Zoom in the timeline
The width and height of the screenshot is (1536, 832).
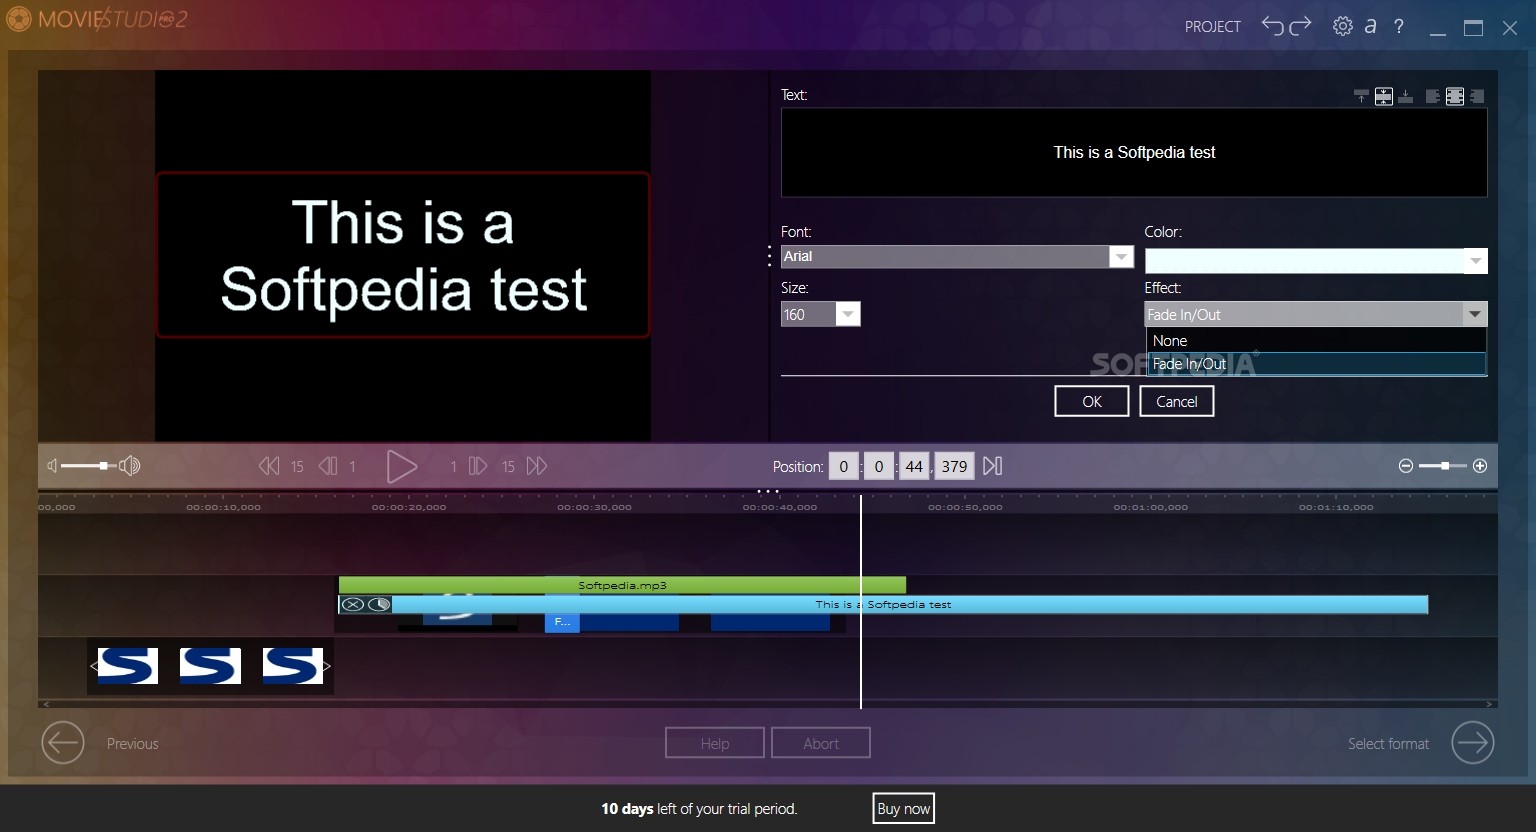tap(1480, 466)
